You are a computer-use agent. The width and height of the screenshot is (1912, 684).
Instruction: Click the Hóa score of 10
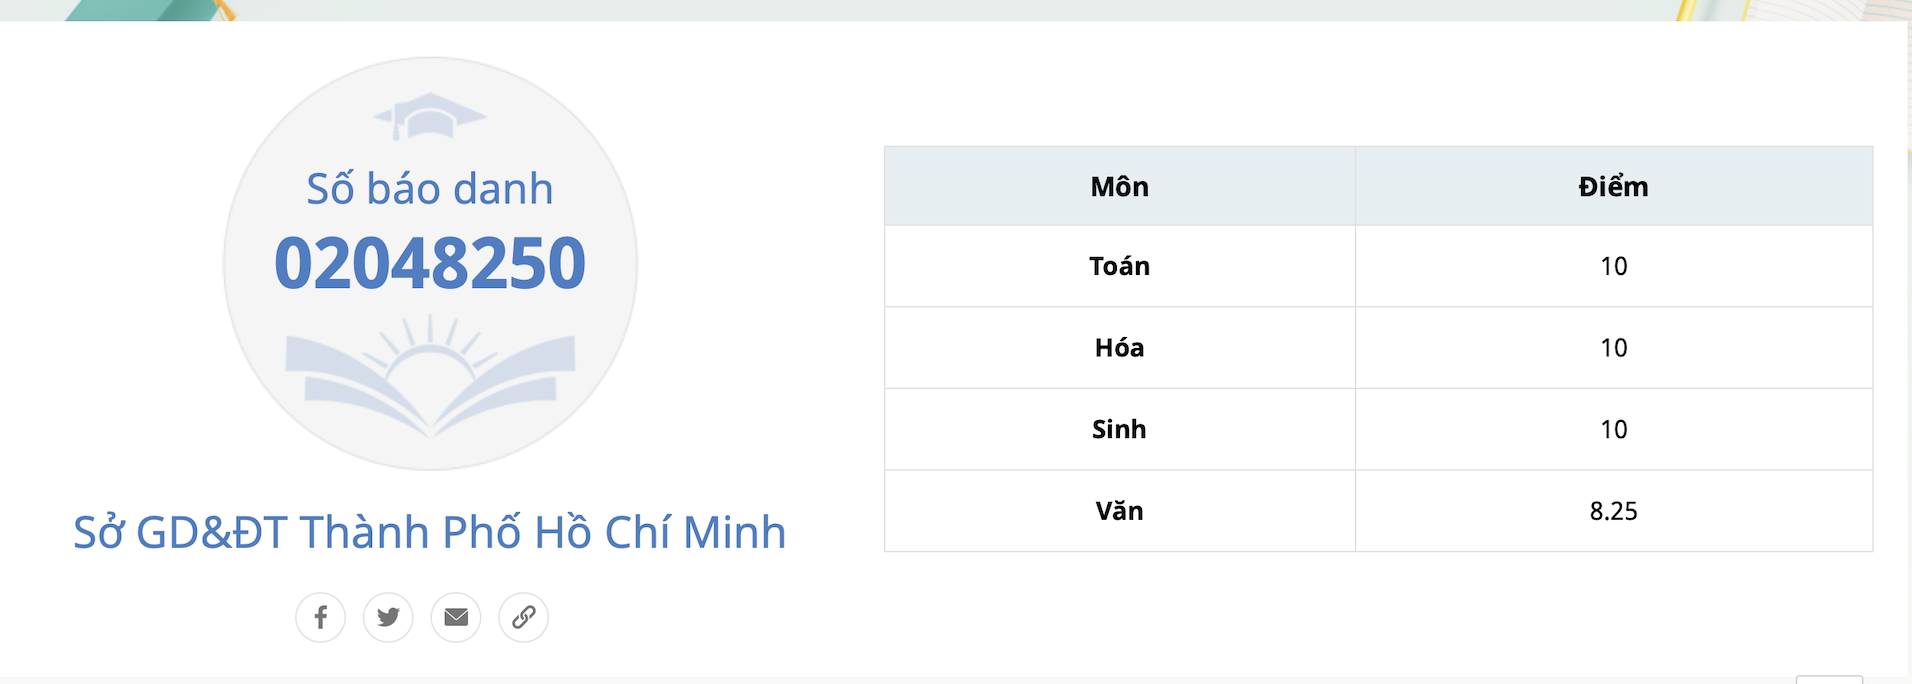(x=1613, y=348)
